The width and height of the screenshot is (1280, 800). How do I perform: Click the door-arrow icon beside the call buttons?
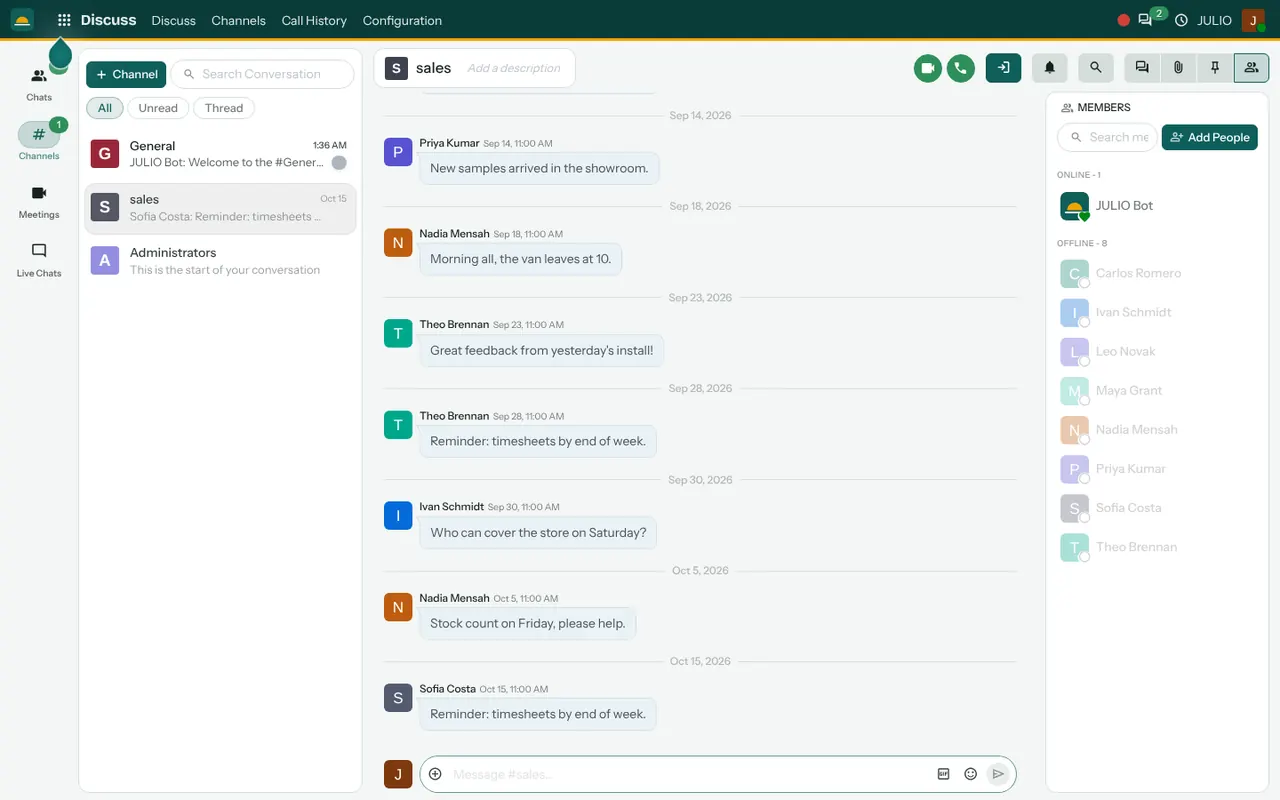point(1003,68)
